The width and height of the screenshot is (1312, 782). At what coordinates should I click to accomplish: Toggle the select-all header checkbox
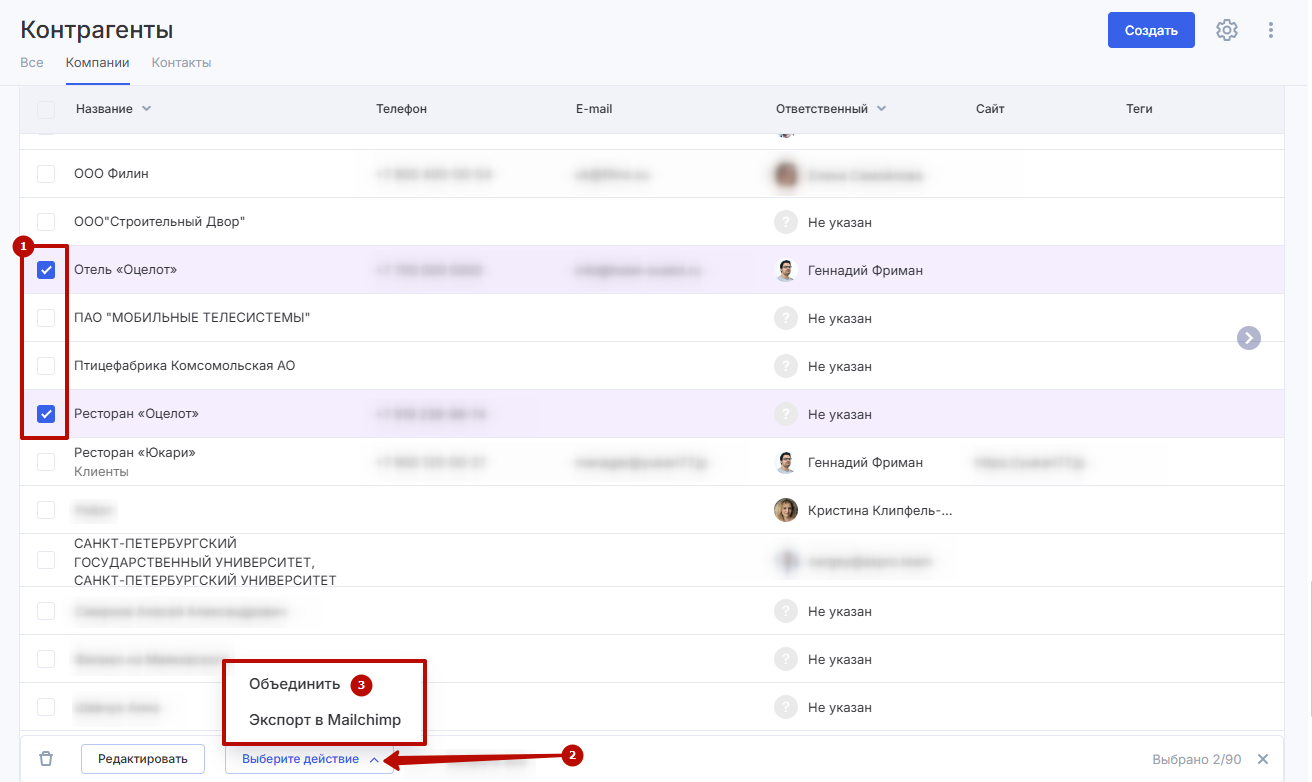pyautogui.click(x=46, y=109)
